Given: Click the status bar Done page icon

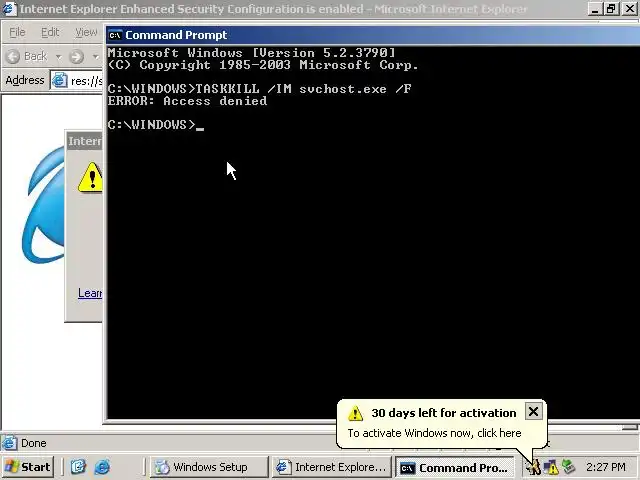Looking at the screenshot, I should point(9,443).
